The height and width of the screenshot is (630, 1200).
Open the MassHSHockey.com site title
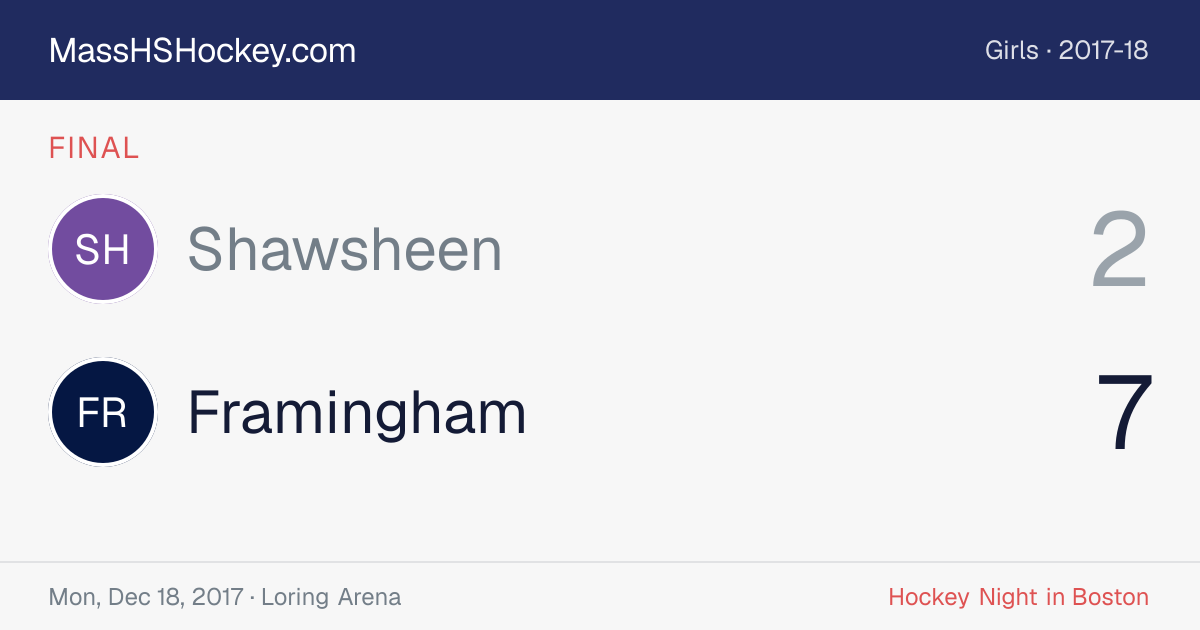(202, 51)
